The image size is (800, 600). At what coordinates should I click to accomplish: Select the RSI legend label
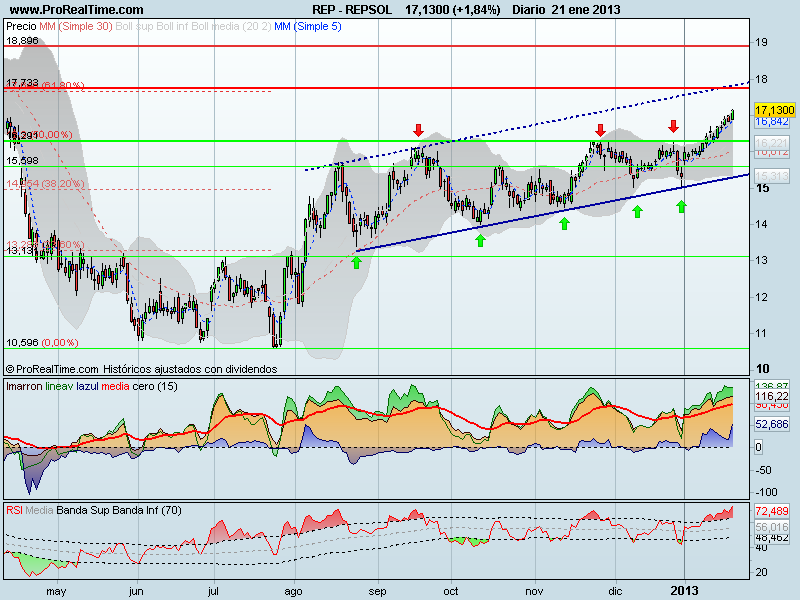pos(14,510)
